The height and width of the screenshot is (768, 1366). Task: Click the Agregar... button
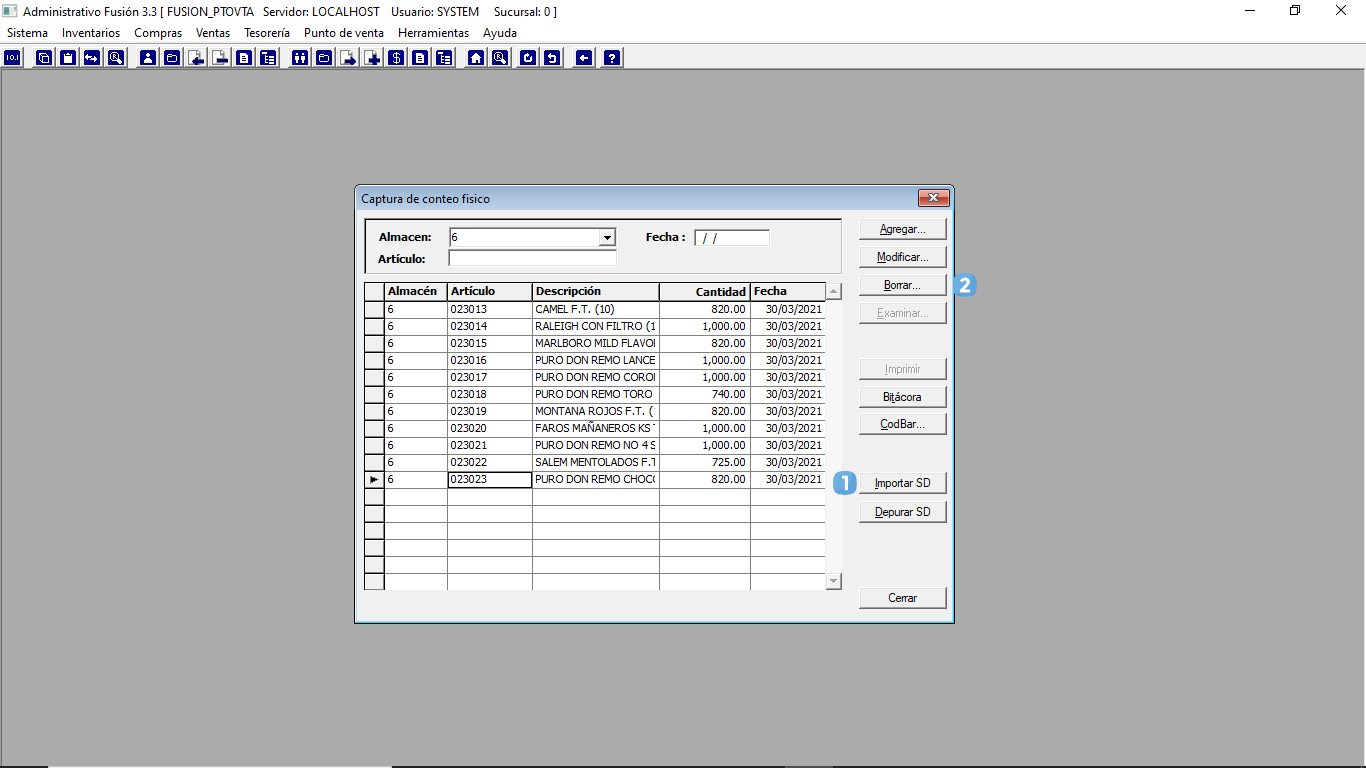[x=903, y=229]
